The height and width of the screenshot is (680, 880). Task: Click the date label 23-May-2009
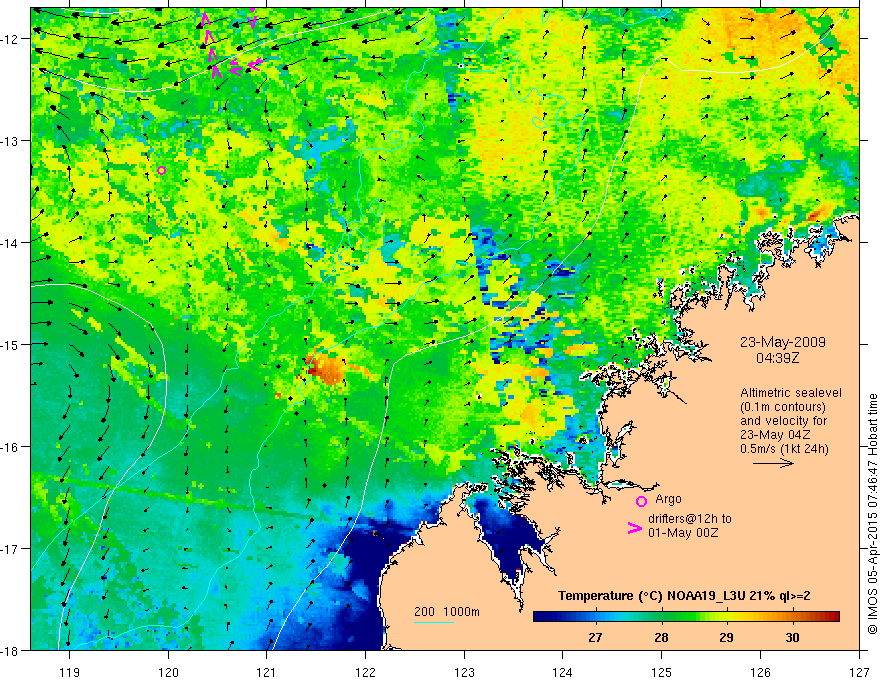[x=782, y=342]
